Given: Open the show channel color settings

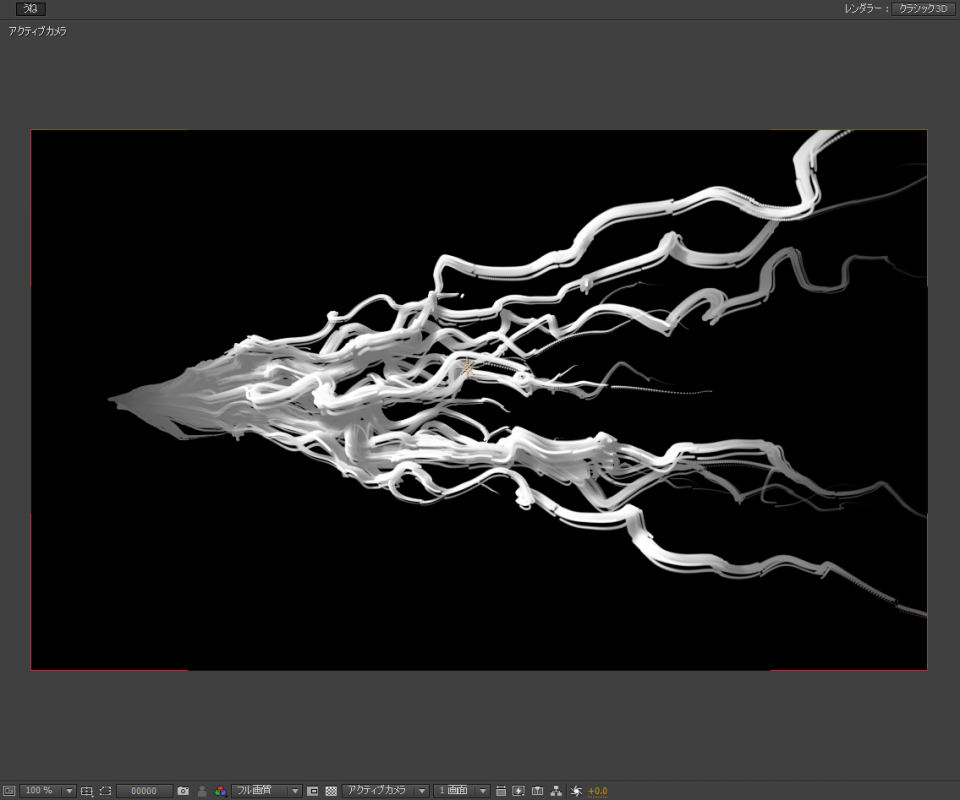Looking at the screenshot, I should [221, 791].
